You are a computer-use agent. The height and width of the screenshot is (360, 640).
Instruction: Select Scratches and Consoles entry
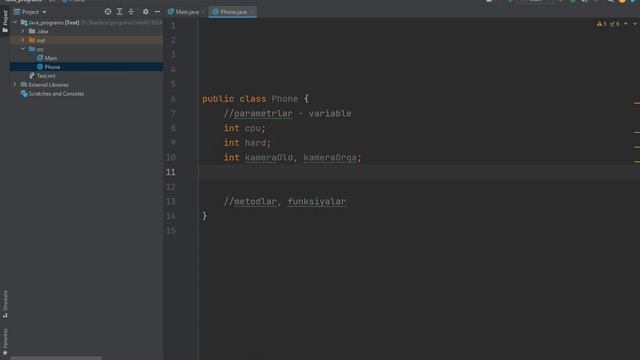[56, 93]
